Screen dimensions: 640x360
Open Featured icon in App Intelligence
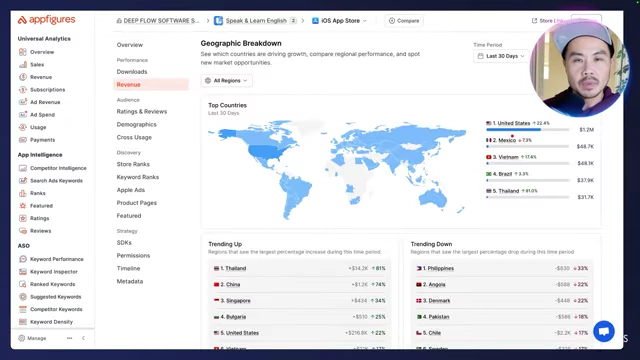(23, 206)
